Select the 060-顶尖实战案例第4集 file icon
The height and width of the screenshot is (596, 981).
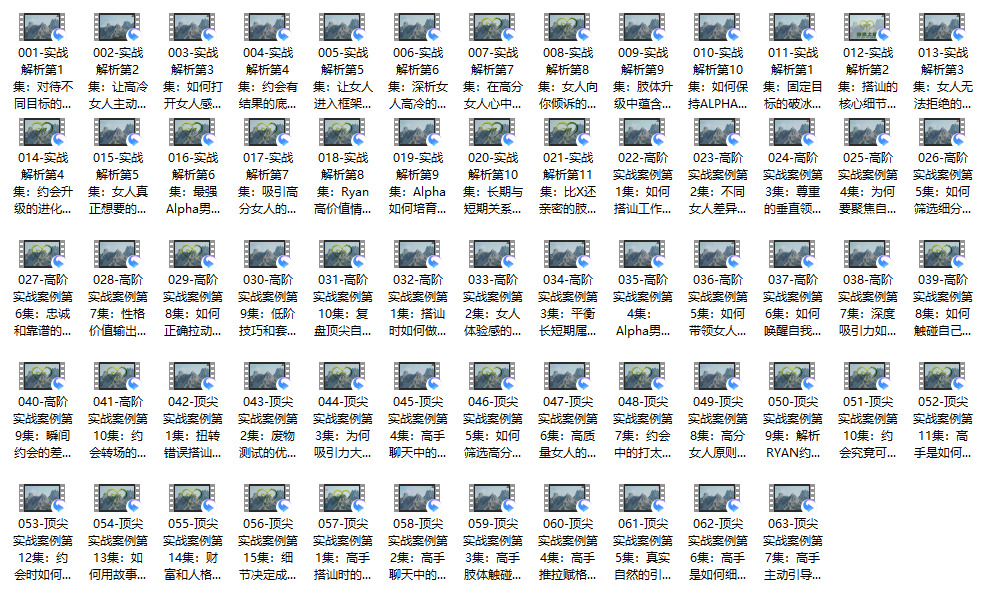point(568,498)
